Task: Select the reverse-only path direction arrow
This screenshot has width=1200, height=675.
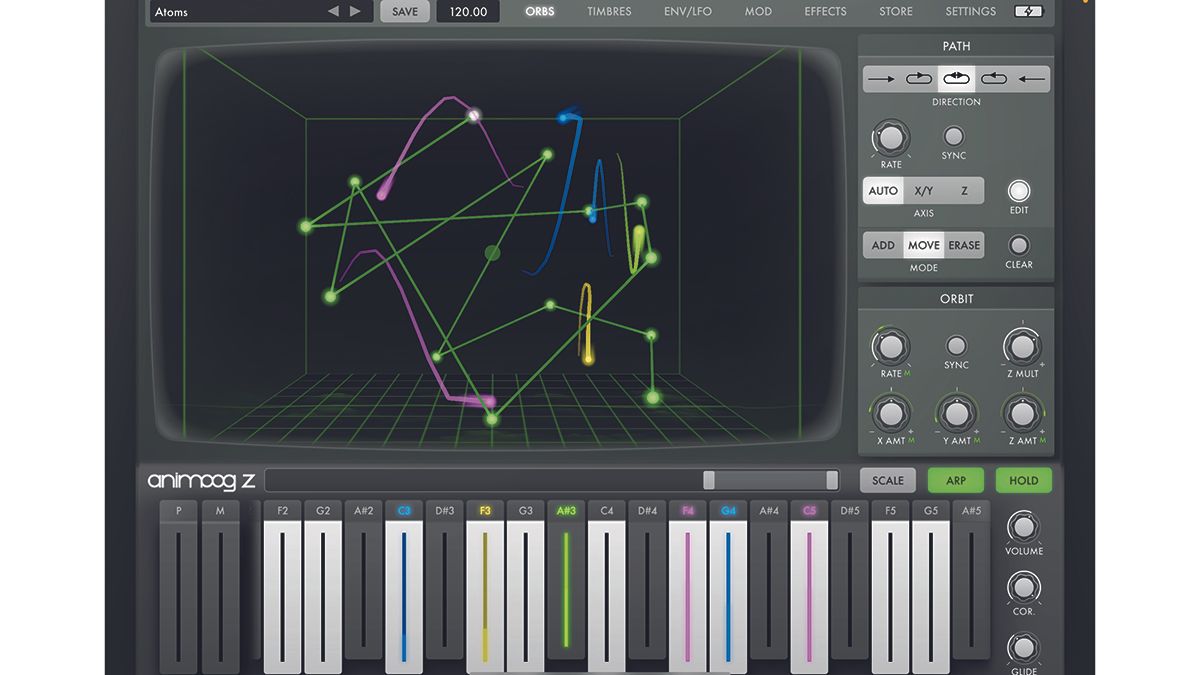Action: pos(1031,78)
